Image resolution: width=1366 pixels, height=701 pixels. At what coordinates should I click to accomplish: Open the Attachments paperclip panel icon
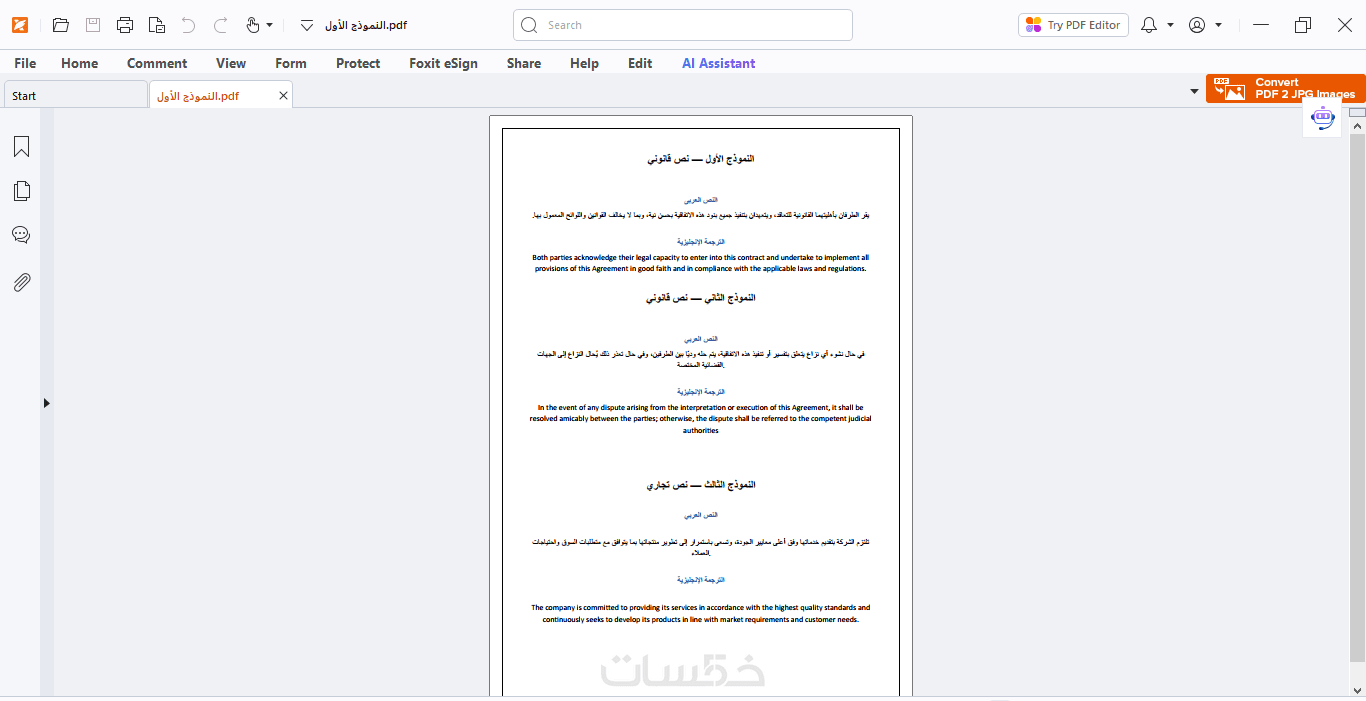click(x=21, y=282)
